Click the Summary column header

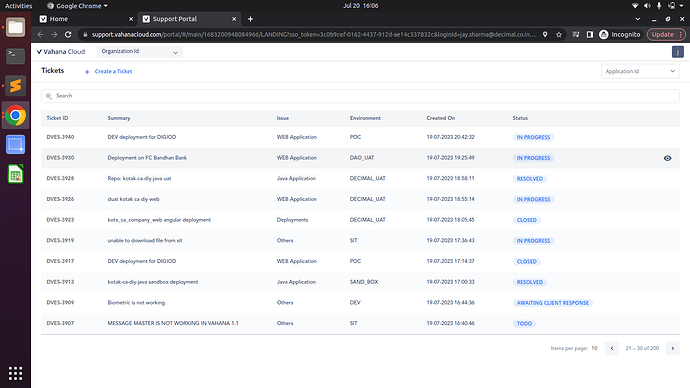pos(119,118)
